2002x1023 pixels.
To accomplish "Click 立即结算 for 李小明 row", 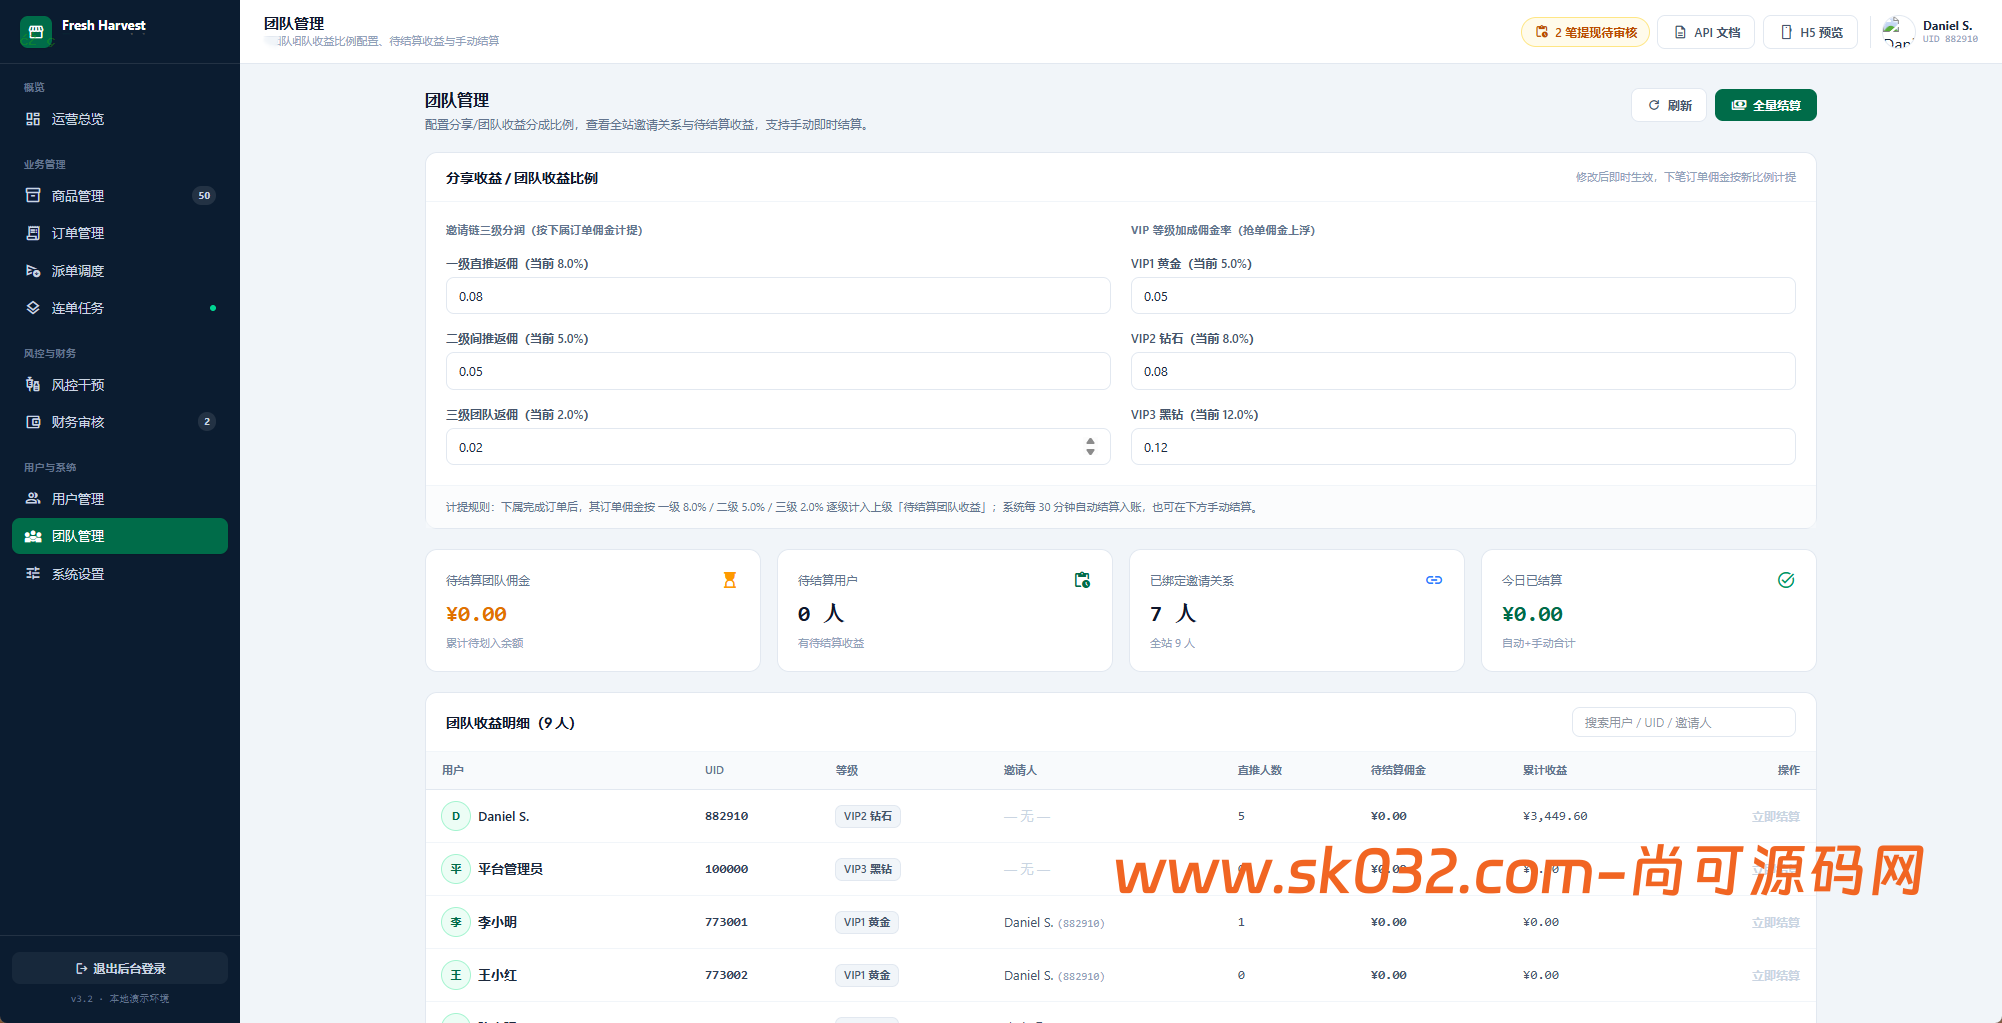I will point(1775,923).
